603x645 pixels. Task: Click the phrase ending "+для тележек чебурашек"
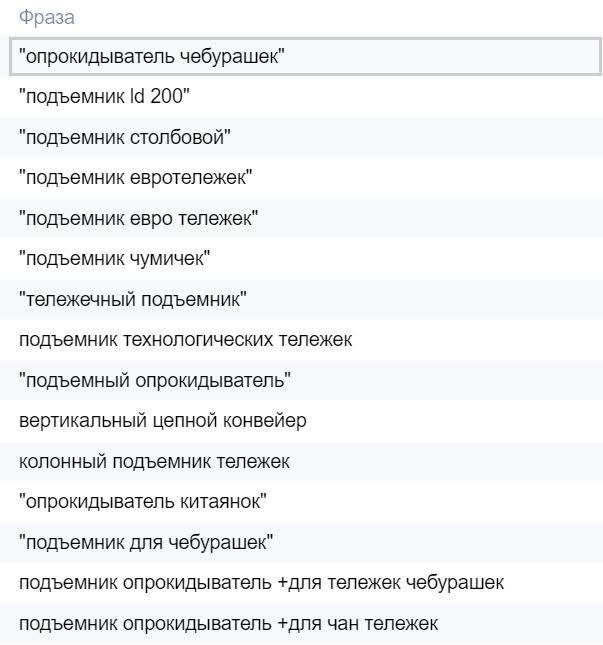point(261,582)
